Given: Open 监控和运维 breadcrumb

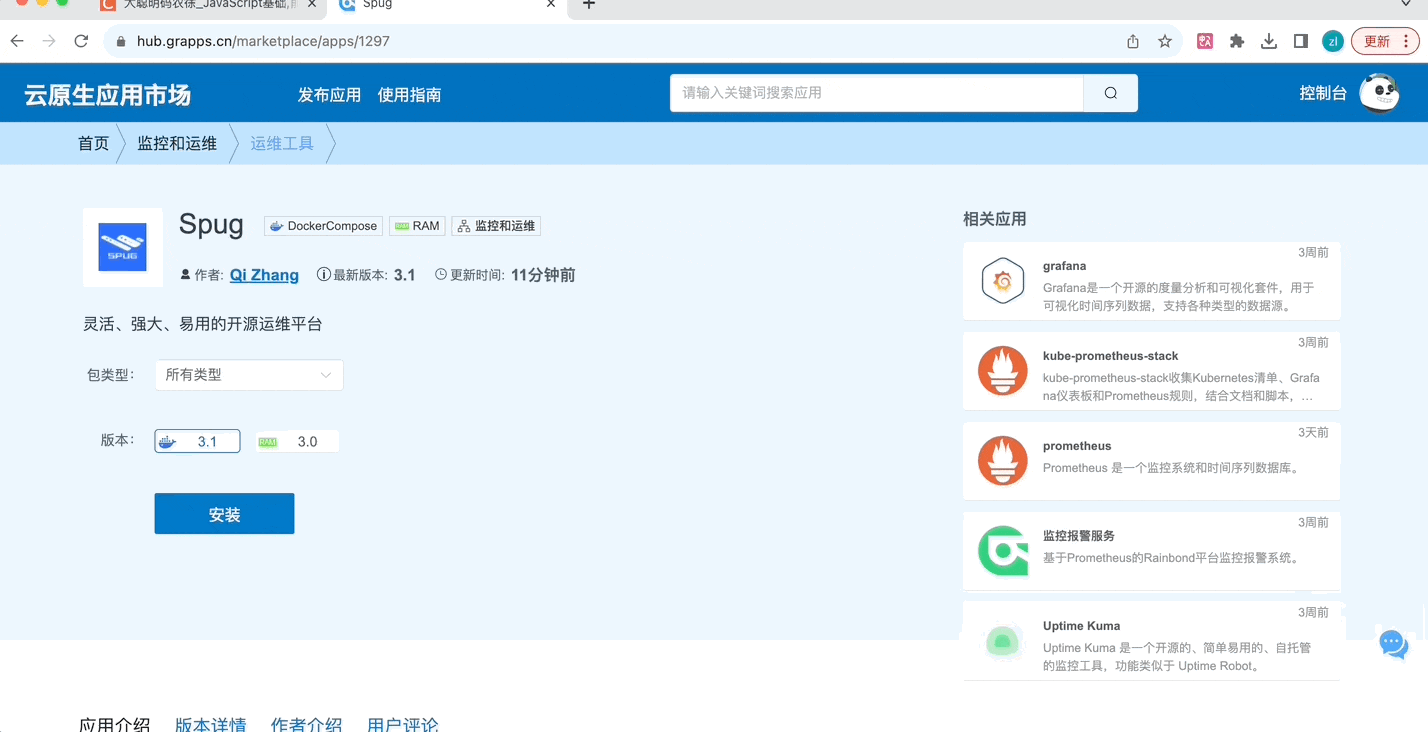Looking at the screenshot, I should click(177, 143).
